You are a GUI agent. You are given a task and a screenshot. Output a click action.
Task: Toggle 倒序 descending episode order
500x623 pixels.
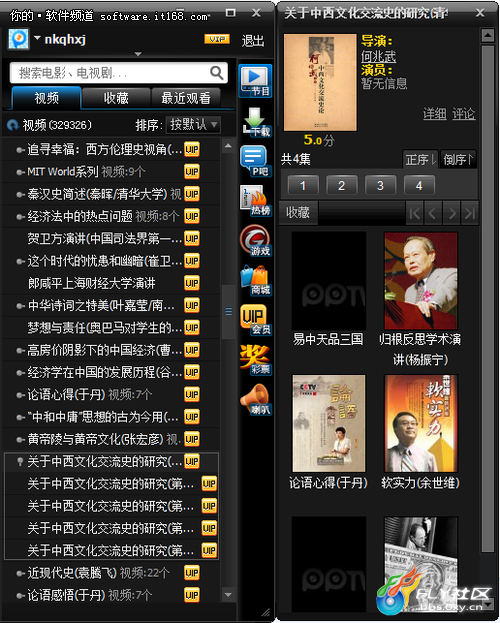(x=457, y=159)
